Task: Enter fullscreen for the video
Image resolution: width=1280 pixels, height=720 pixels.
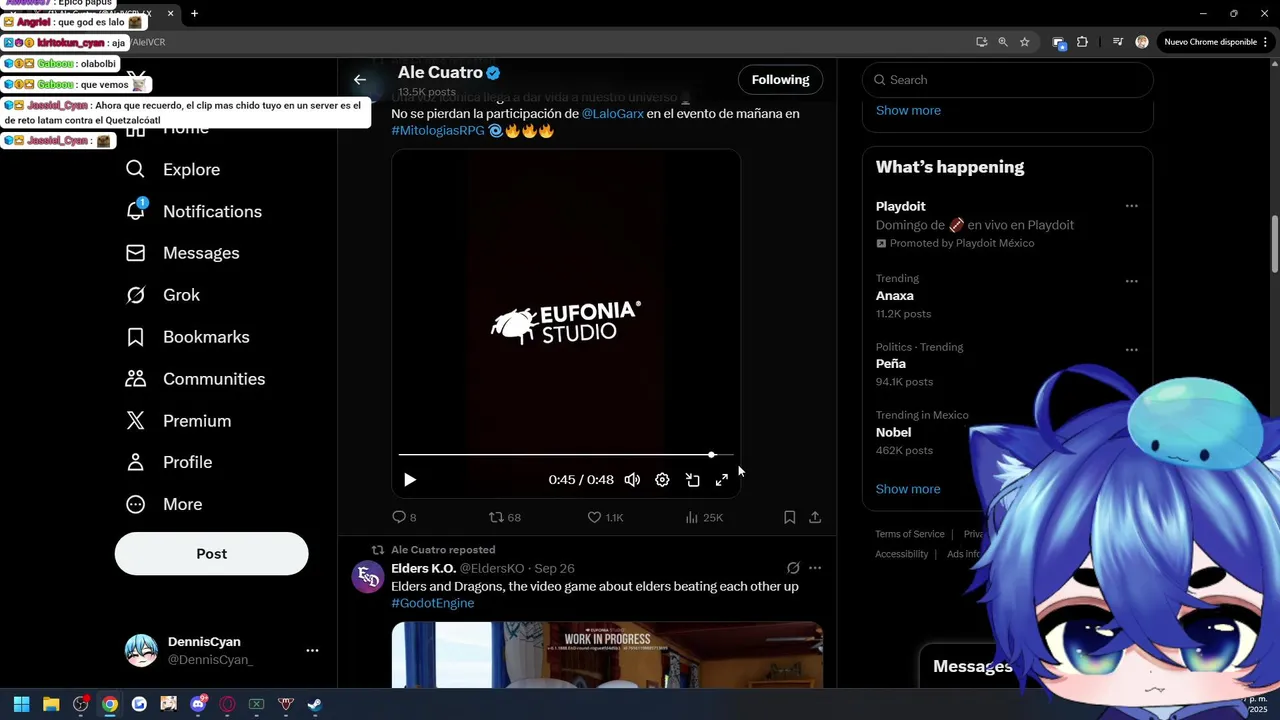Action: pyautogui.click(x=722, y=480)
